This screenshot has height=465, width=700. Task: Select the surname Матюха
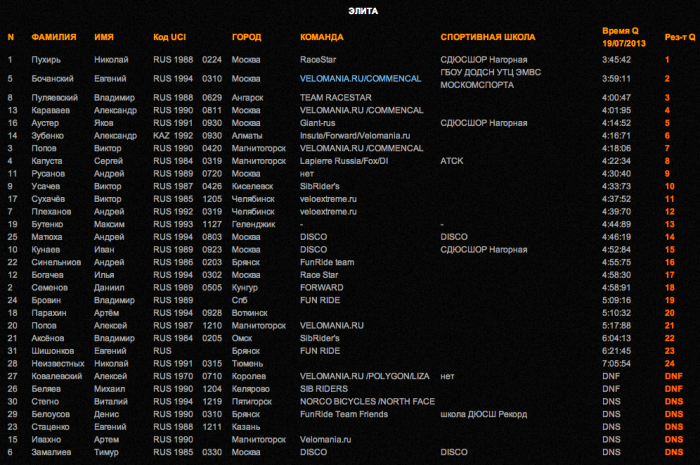tap(46, 237)
